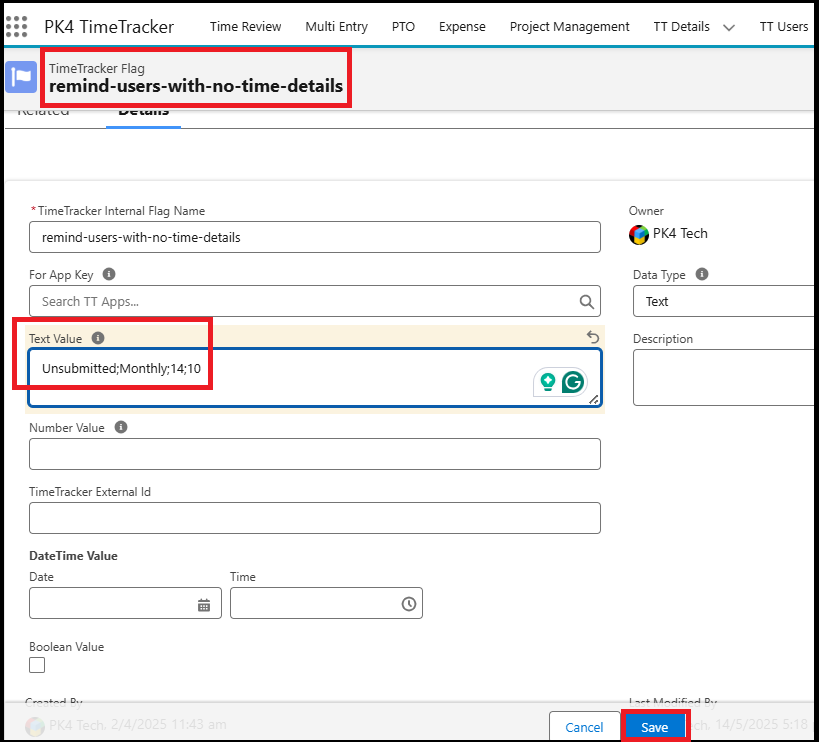Image resolution: width=819 pixels, height=742 pixels.
Task: Open the date picker calendar icon
Action: coord(204,605)
